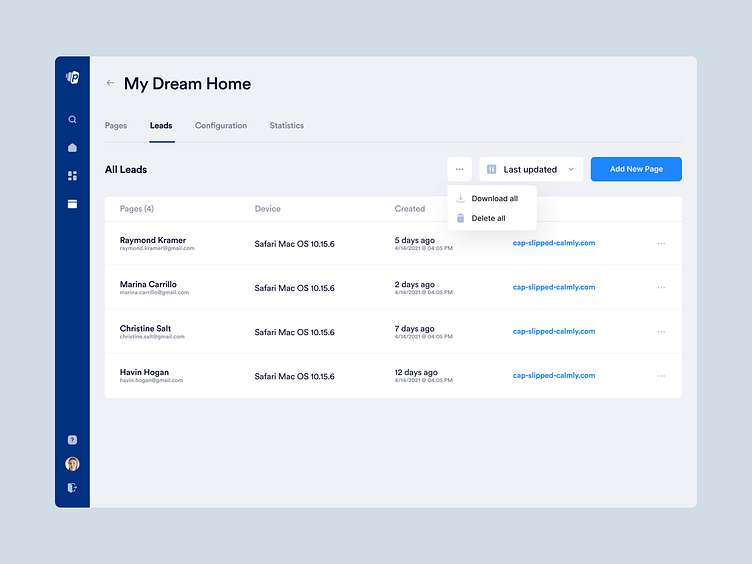Click email christine.salt@gmail.com
Image resolution: width=752 pixels, height=564 pixels.
[152, 337]
